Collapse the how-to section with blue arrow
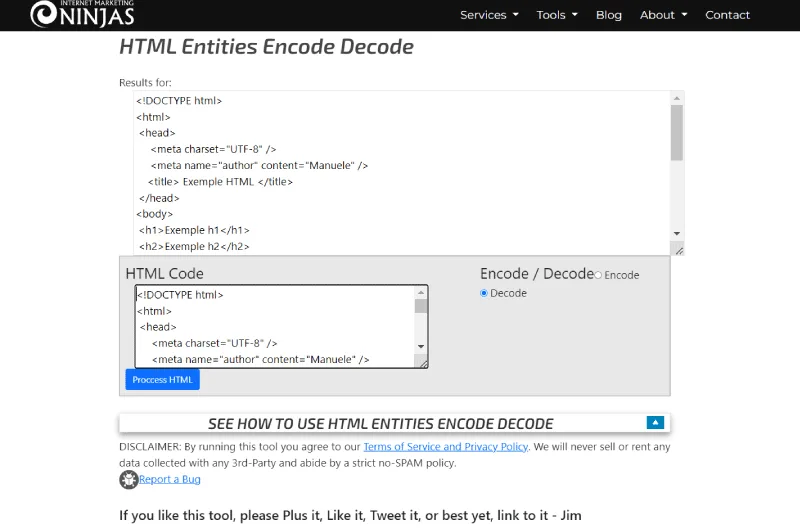This screenshot has width=800, height=530. (655, 422)
